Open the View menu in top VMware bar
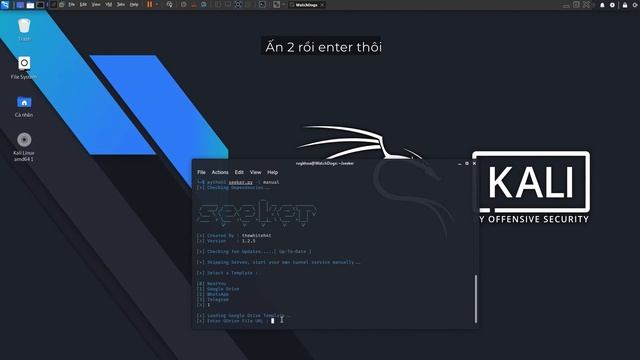640x360 pixels. pyautogui.click(x=96, y=4)
